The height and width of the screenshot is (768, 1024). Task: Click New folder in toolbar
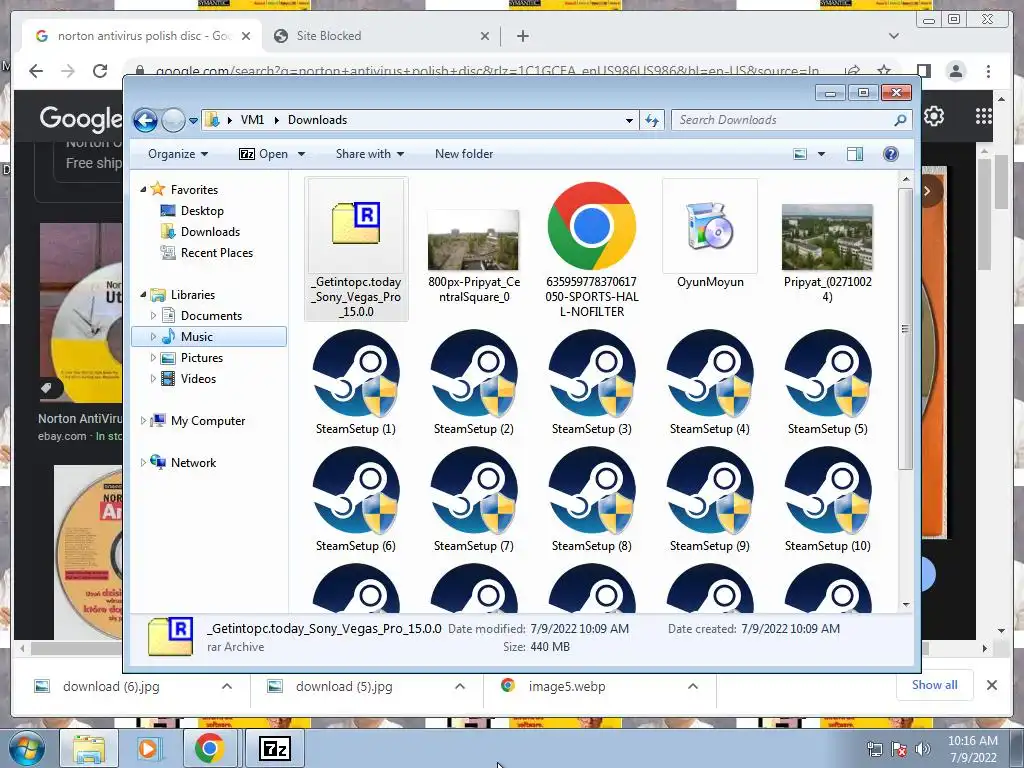pyautogui.click(x=464, y=154)
